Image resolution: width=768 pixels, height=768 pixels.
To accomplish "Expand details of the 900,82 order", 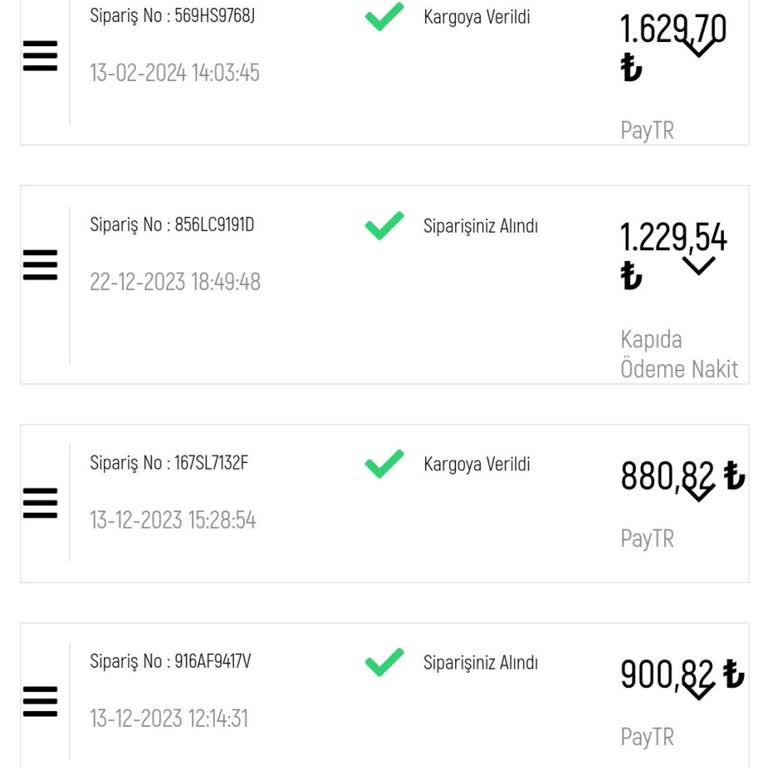I will pyautogui.click(x=698, y=690).
